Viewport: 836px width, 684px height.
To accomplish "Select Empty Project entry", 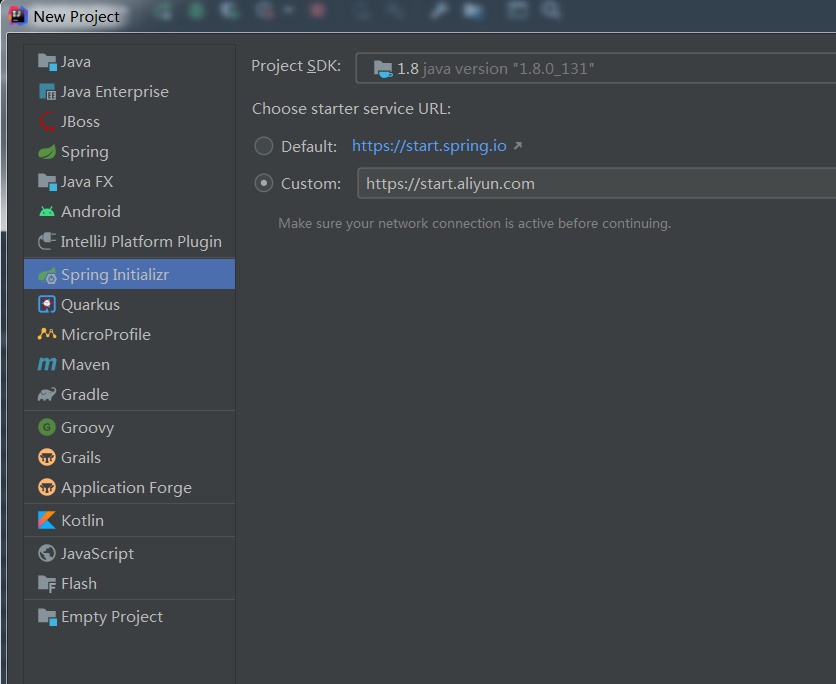I will pos(130,617).
